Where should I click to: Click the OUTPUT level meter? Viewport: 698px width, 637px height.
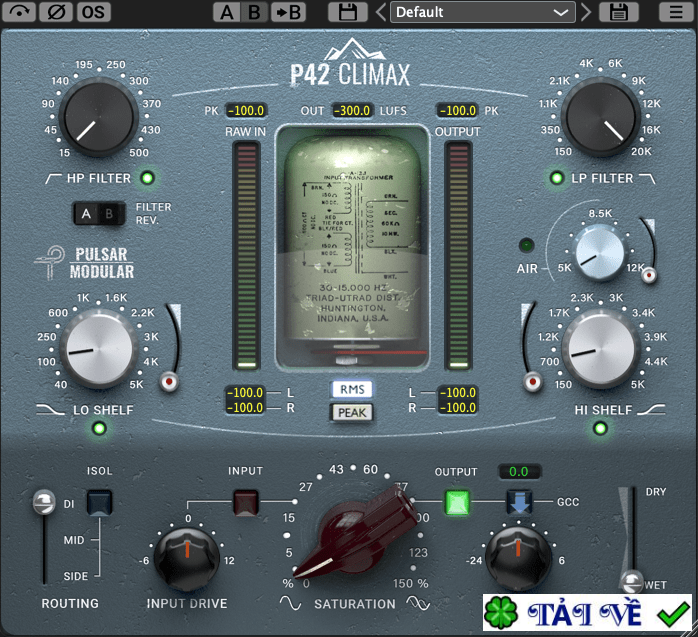tap(458, 256)
